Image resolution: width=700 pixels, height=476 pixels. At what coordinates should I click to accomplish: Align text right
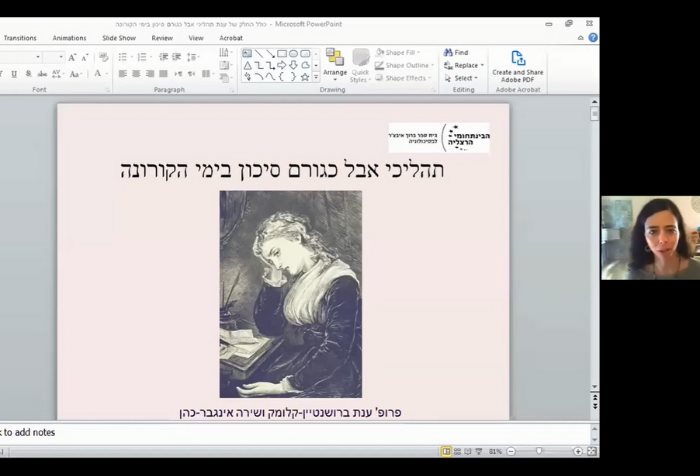150,74
